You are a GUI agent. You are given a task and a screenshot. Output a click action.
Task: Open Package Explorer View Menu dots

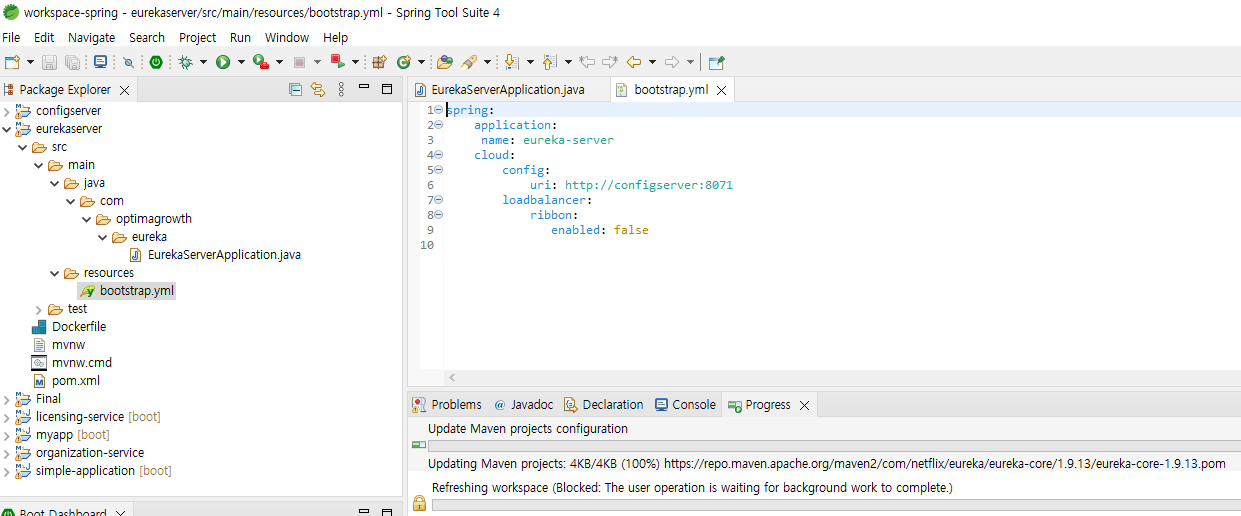pos(341,90)
